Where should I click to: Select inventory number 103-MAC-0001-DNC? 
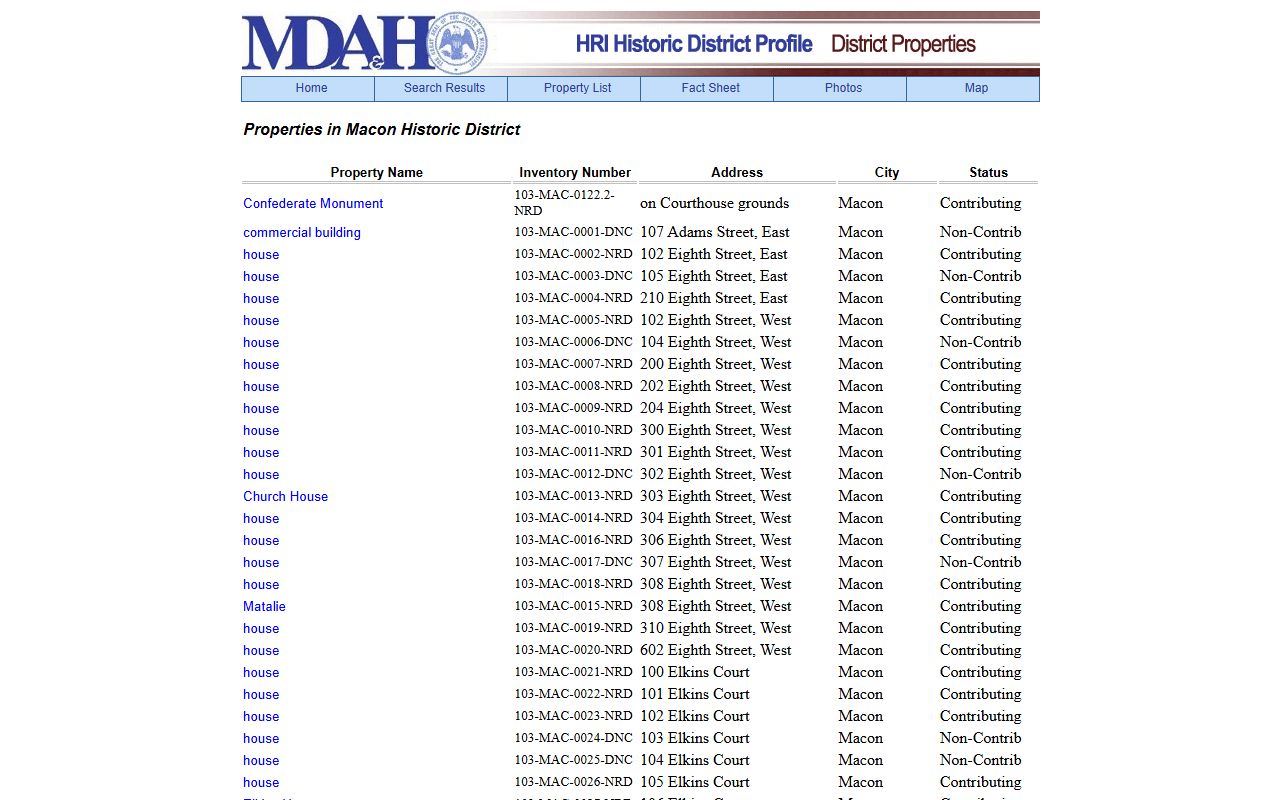click(x=574, y=232)
